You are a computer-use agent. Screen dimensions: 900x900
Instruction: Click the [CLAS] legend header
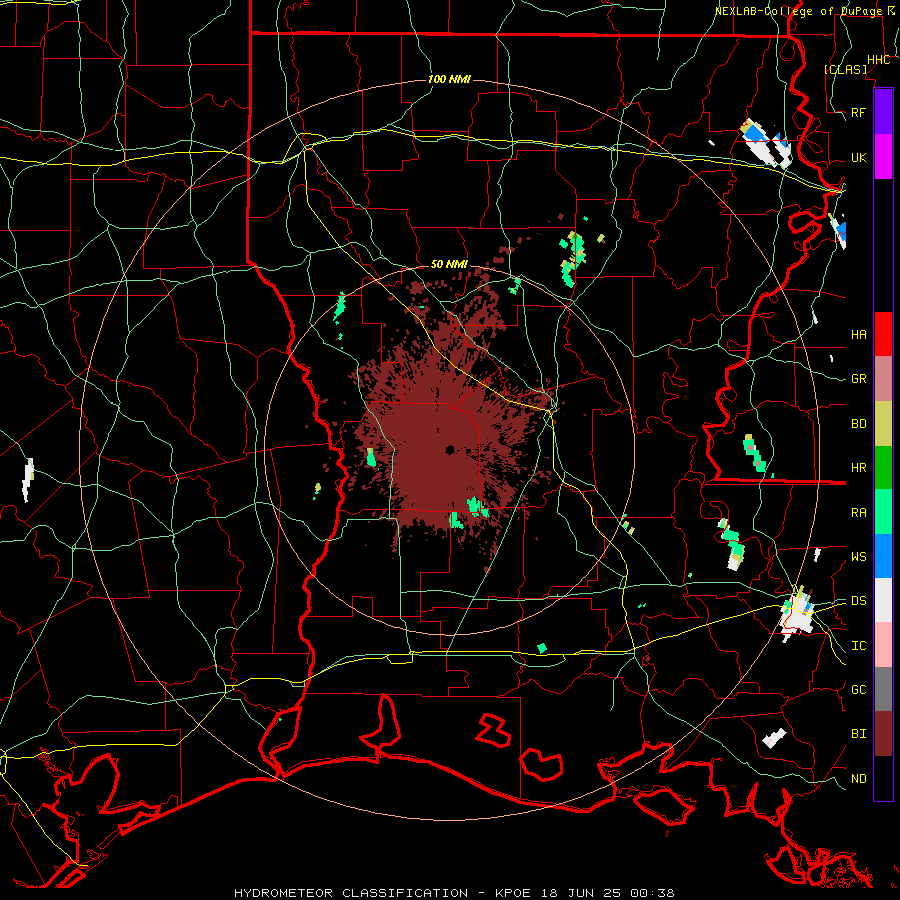tap(845, 69)
